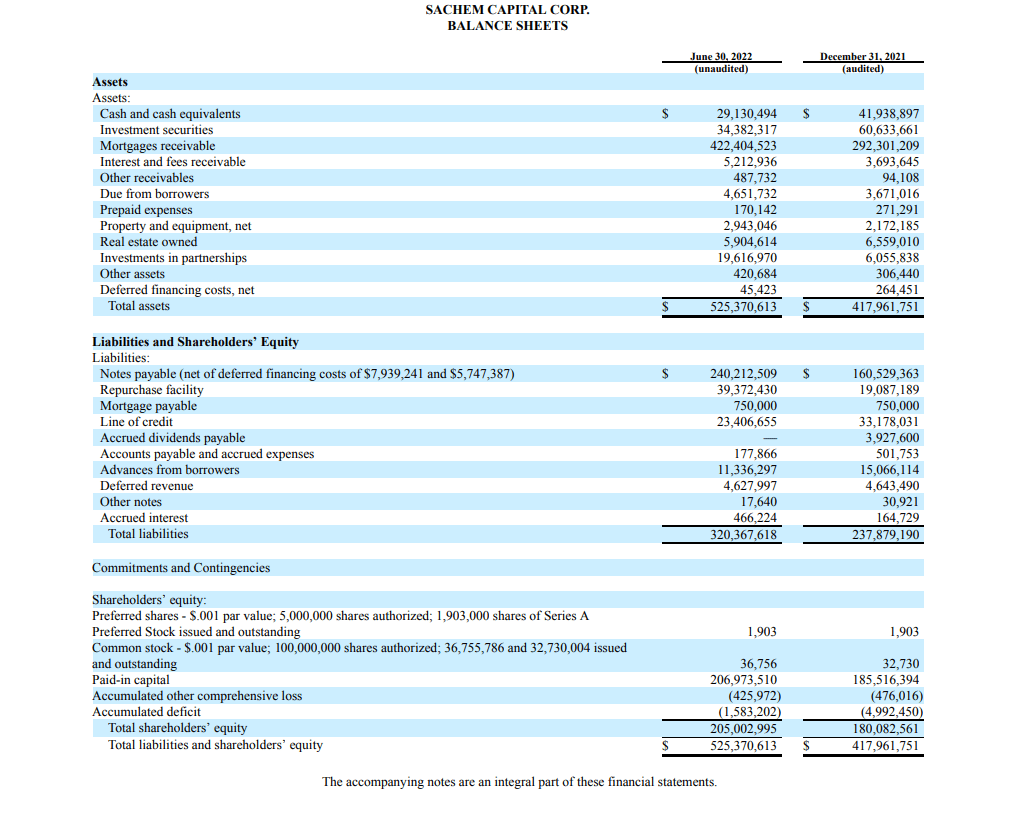Select accrued dividends value 3,927,600
Viewport: 1010px width, 824px height.
[892, 438]
